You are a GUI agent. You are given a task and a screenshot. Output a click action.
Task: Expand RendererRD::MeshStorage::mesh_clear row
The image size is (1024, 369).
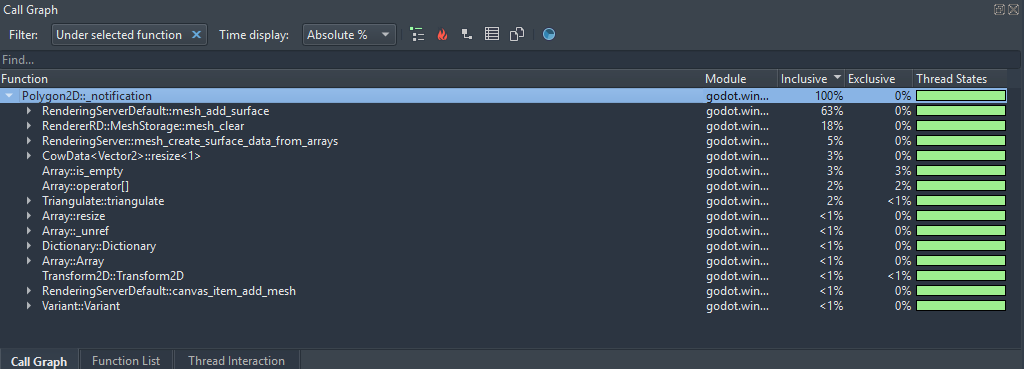pyautogui.click(x=29, y=126)
